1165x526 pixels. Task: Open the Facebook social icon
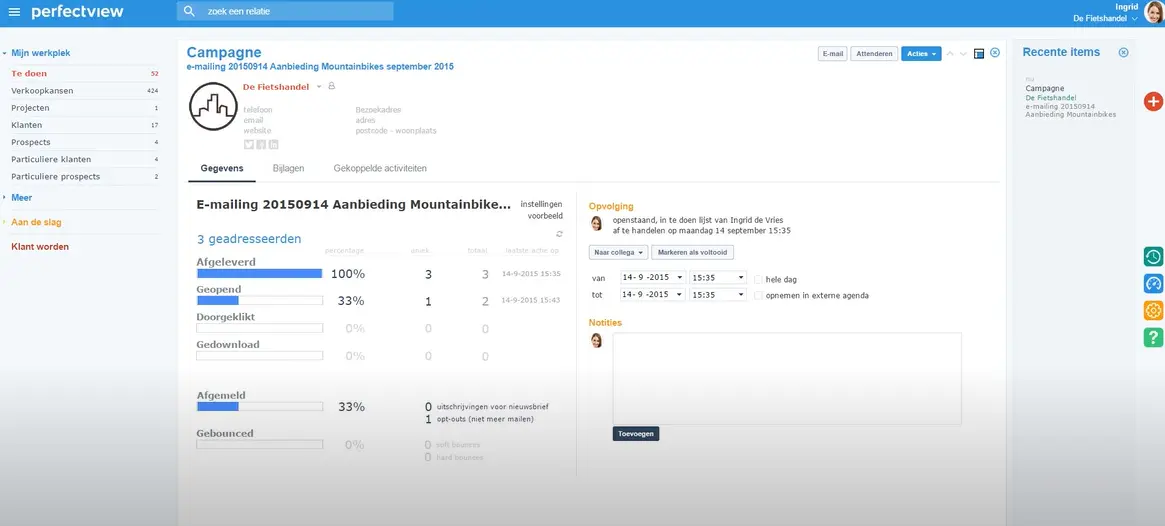(262, 144)
